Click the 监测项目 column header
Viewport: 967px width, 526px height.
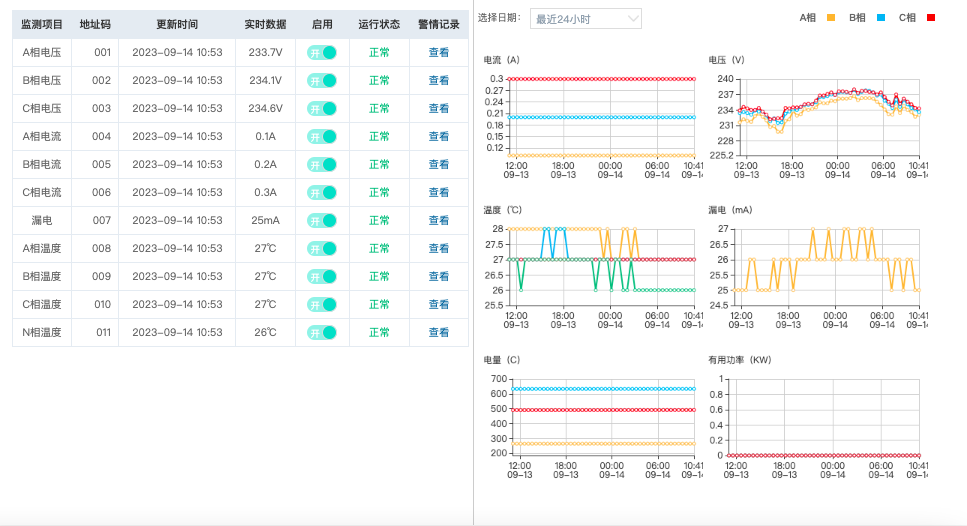click(x=42, y=25)
